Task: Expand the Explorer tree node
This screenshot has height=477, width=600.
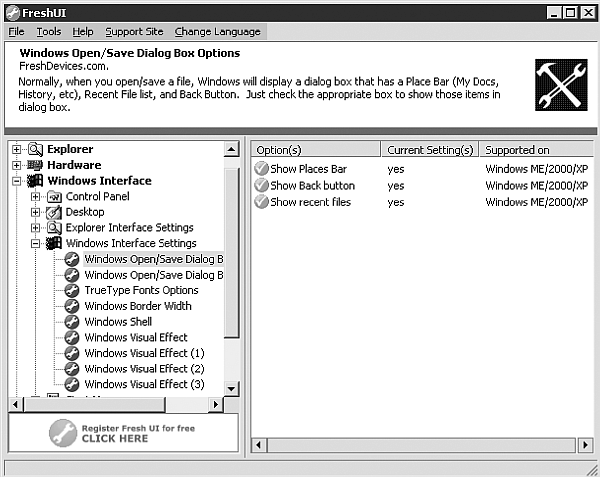Action: [x=17, y=149]
